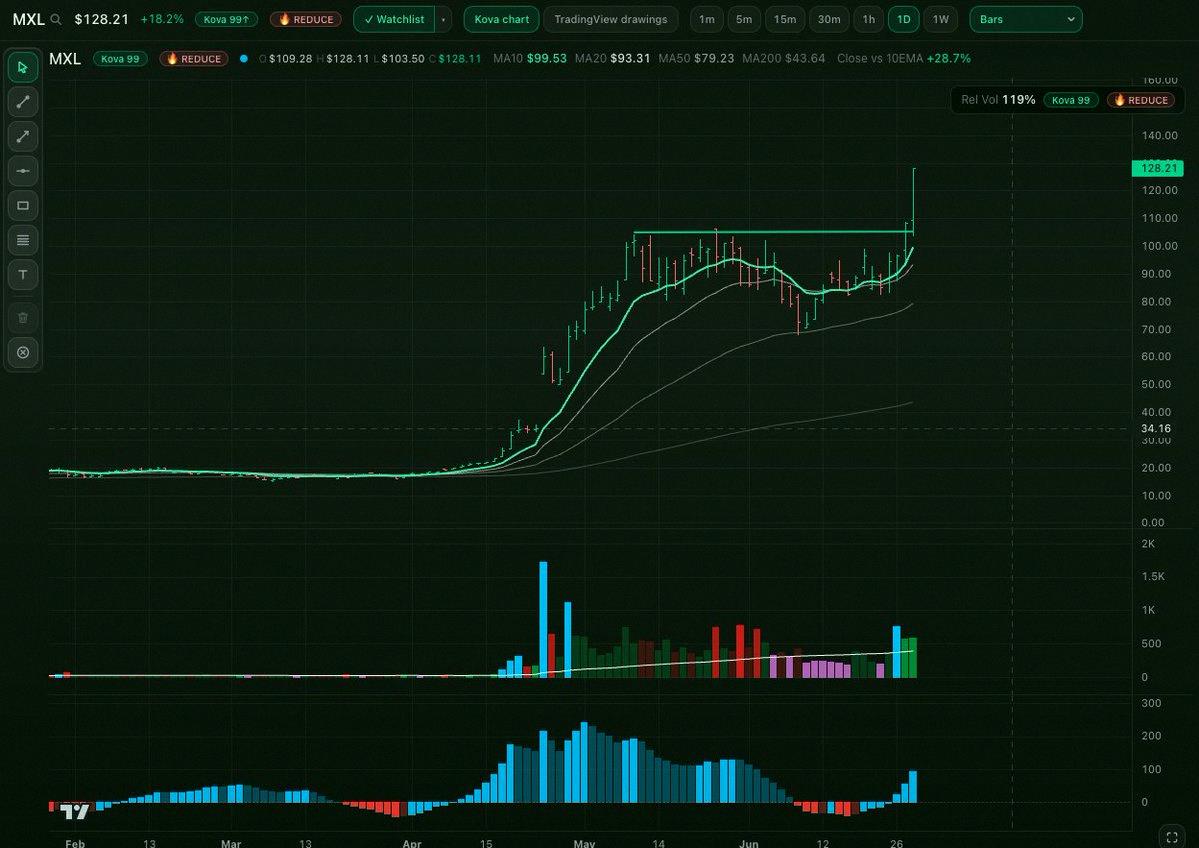Select the 1W timeframe
This screenshot has width=1199, height=848.
tap(941, 19)
